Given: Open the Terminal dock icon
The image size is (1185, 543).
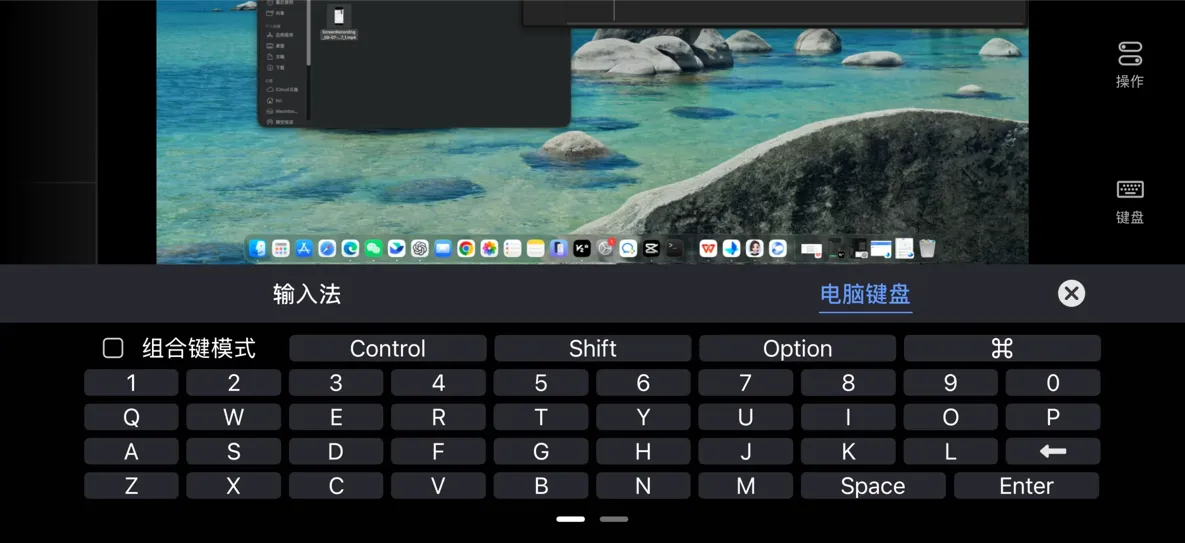Looking at the screenshot, I should [x=674, y=248].
